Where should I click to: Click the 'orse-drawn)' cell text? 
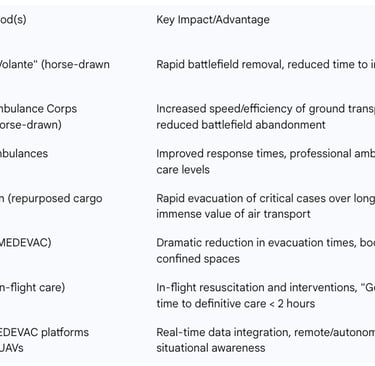pyautogui.click(x=31, y=125)
